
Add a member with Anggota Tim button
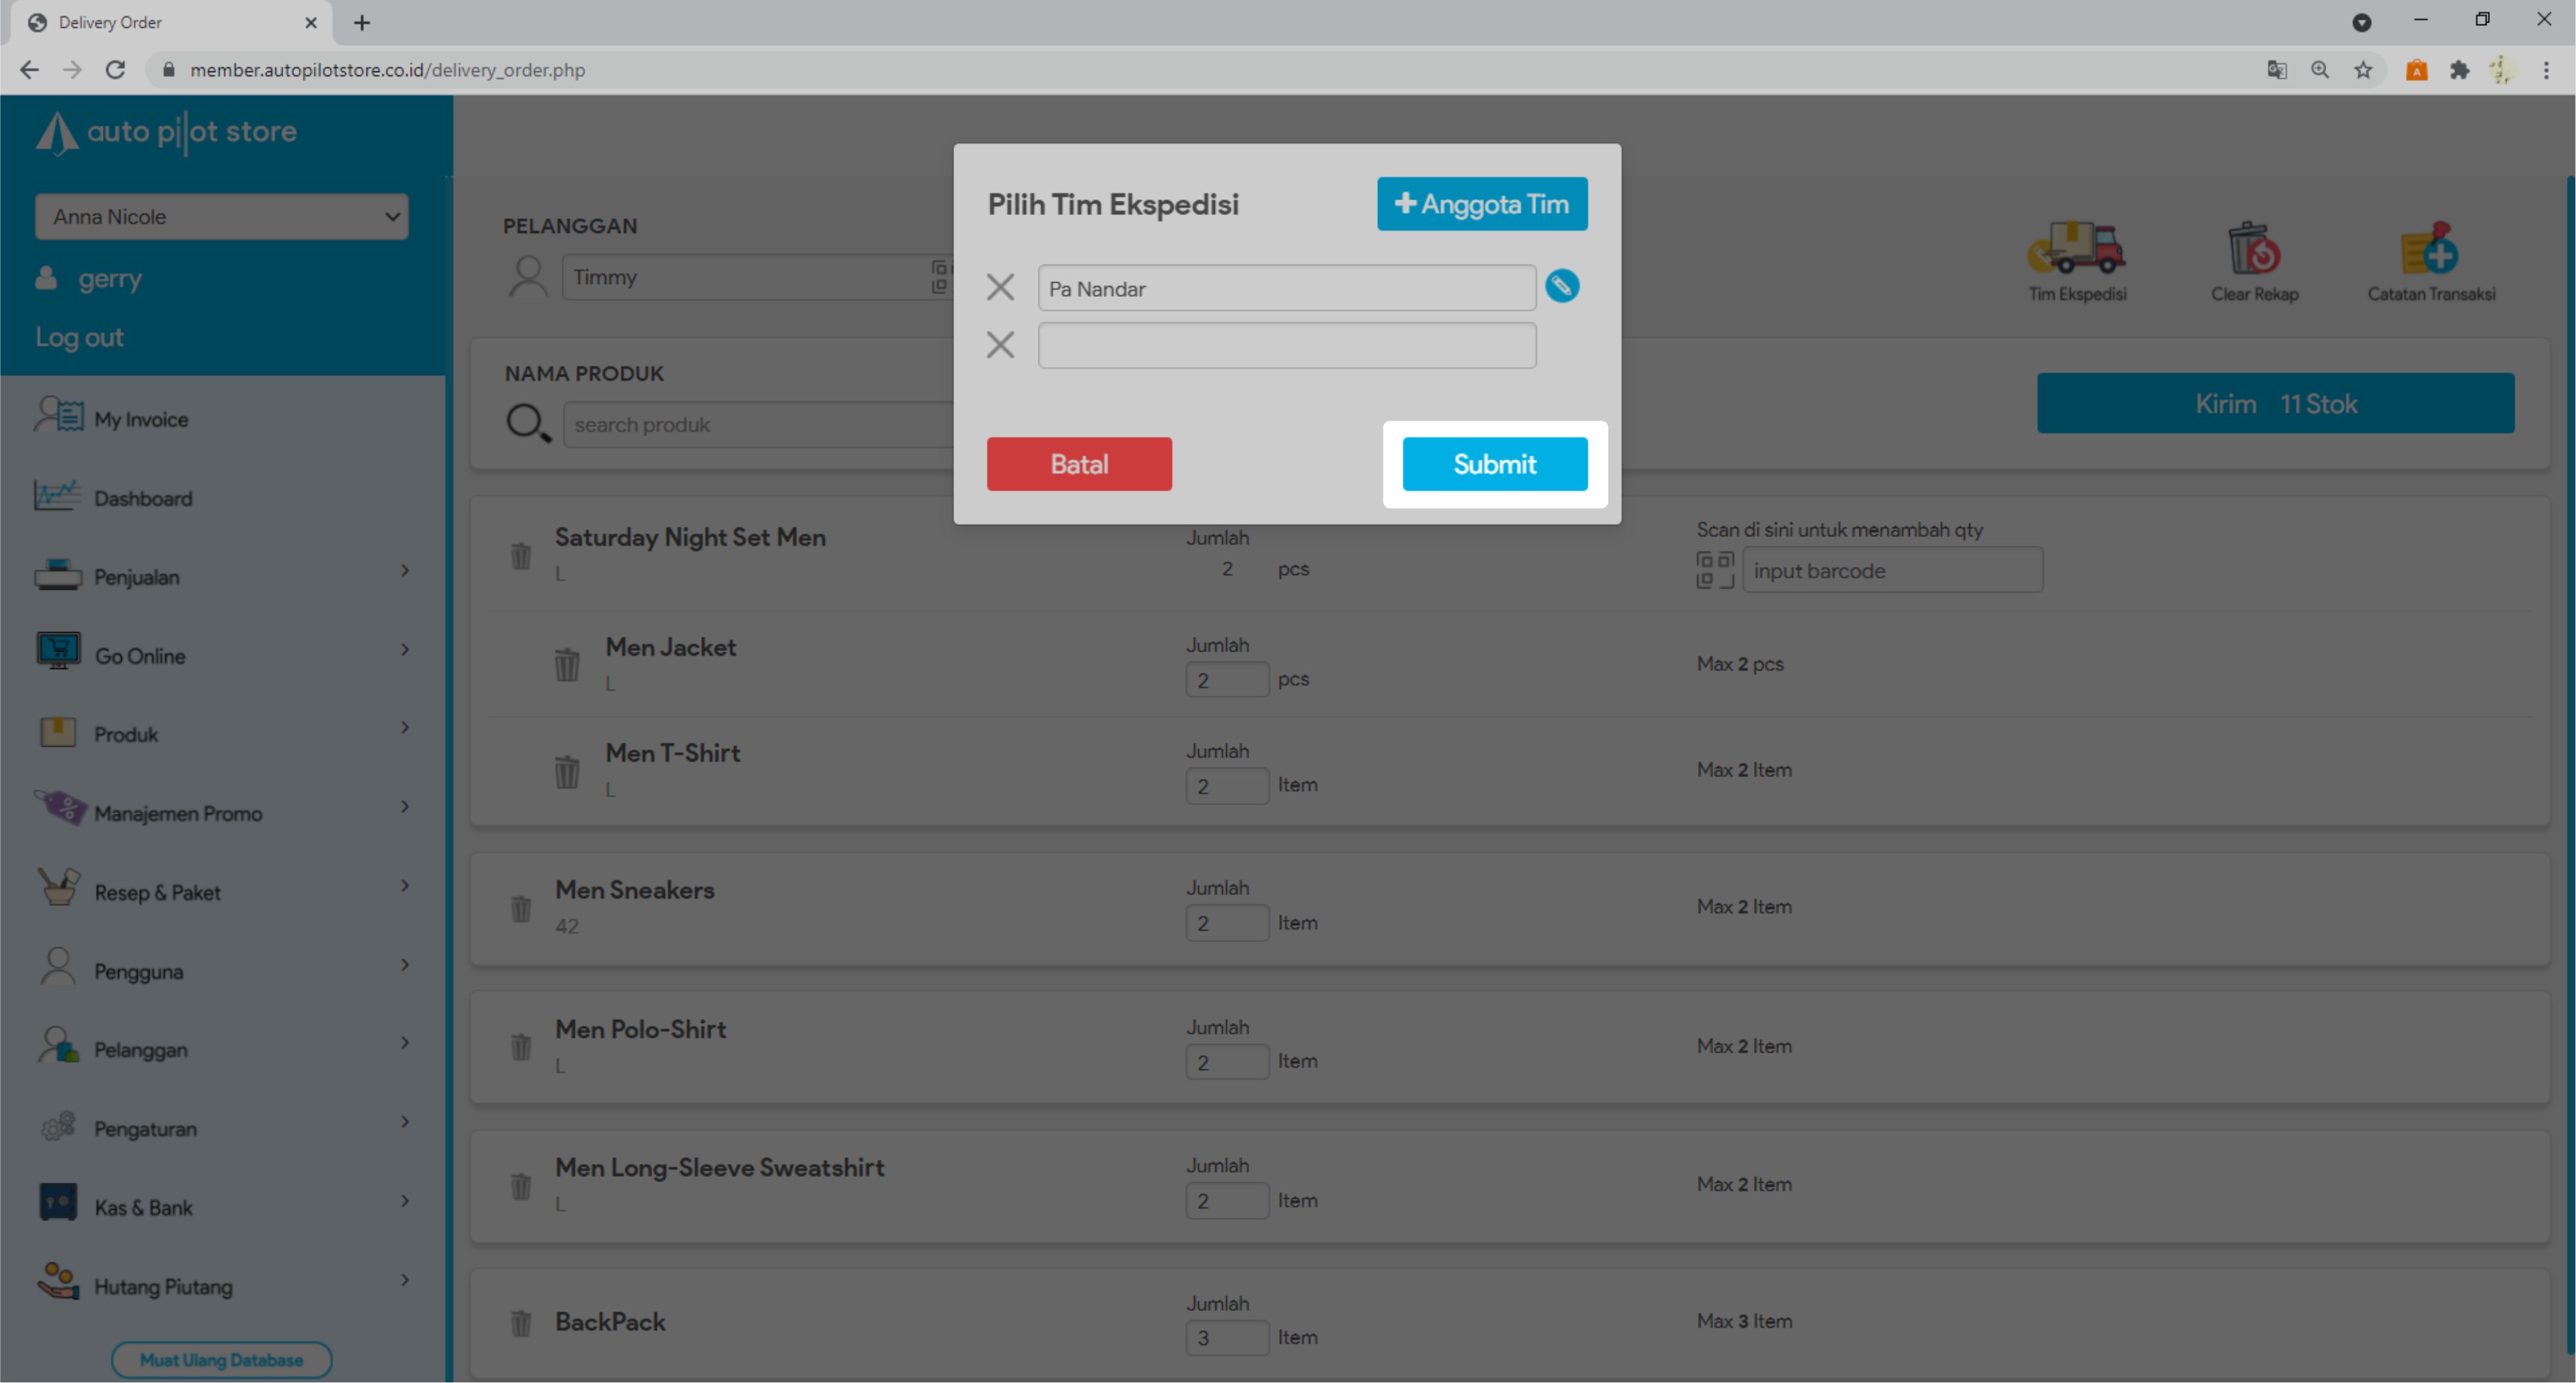point(1481,204)
